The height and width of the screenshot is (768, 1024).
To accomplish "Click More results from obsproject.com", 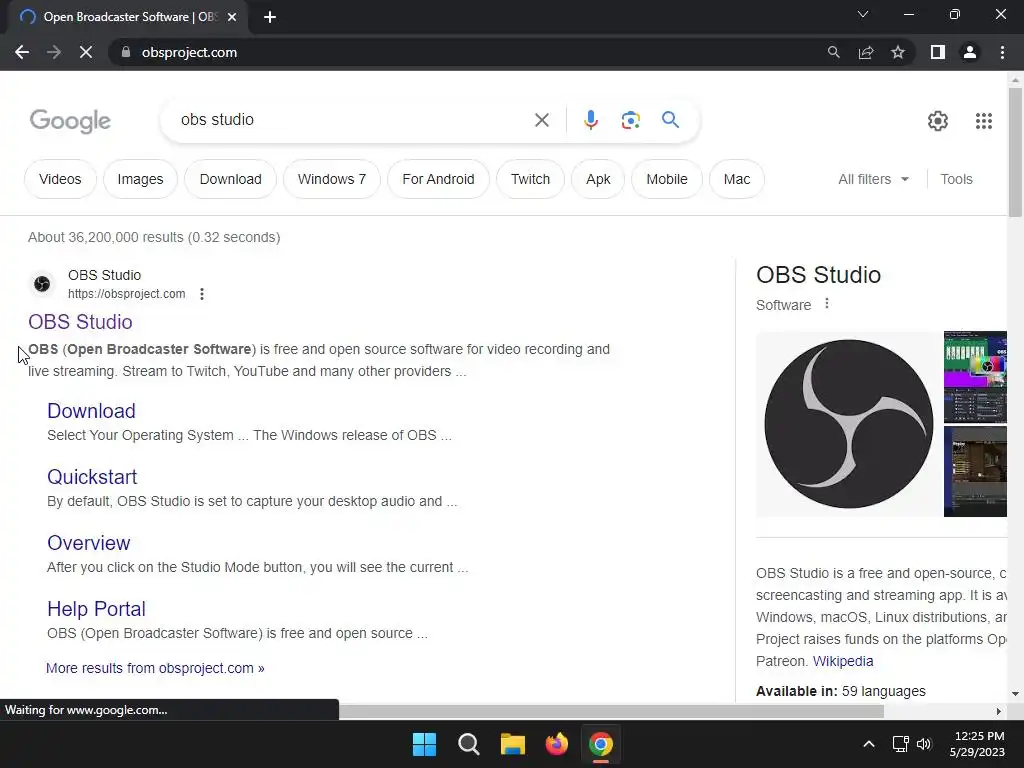I will [155, 668].
